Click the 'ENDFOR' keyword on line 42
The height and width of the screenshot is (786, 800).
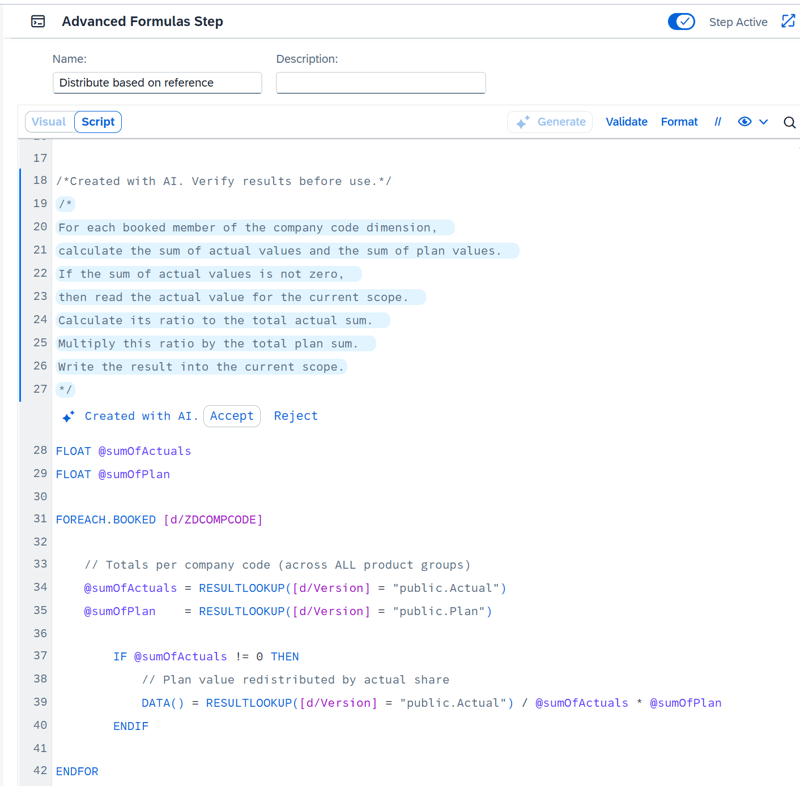pyautogui.click(x=77, y=771)
